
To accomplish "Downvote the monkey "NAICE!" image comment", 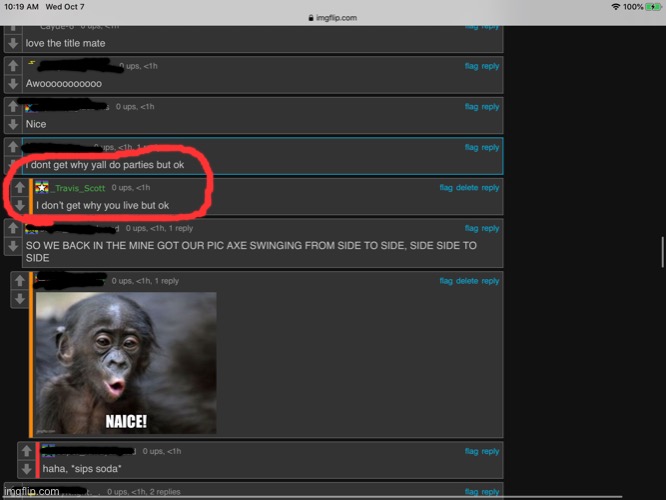I will [x=20, y=299].
